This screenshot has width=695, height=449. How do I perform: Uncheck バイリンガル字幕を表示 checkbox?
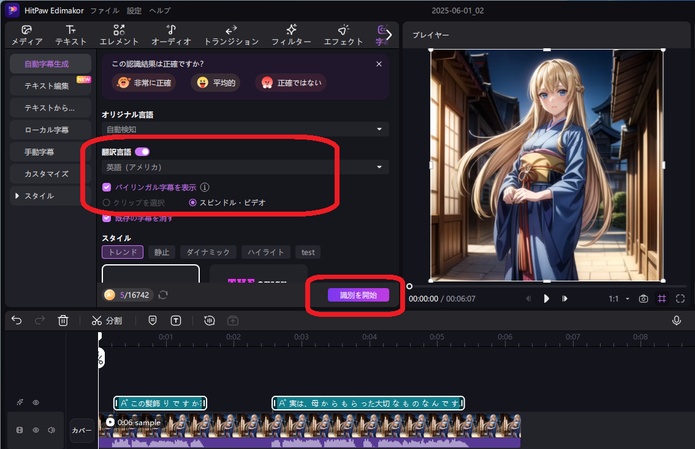(106, 187)
